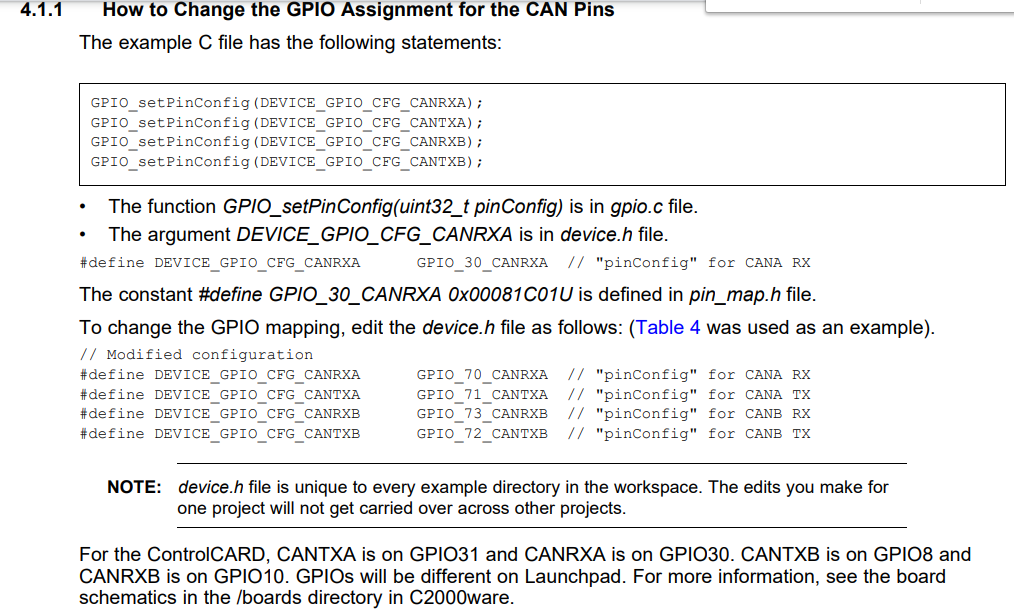Click the section heading 4.1.1 number

tap(41, 11)
